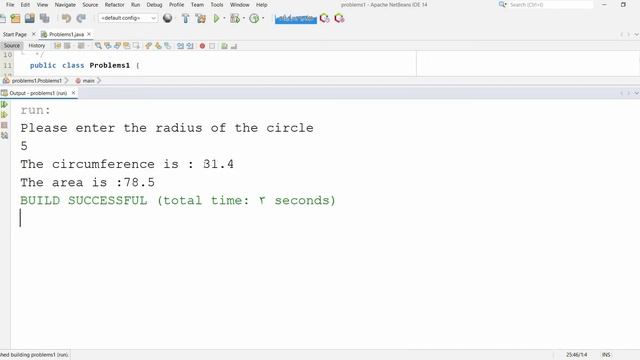The height and width of the screenshot is (360, 640).
Task: Open the Profile menu
Action: coord(176,5)
